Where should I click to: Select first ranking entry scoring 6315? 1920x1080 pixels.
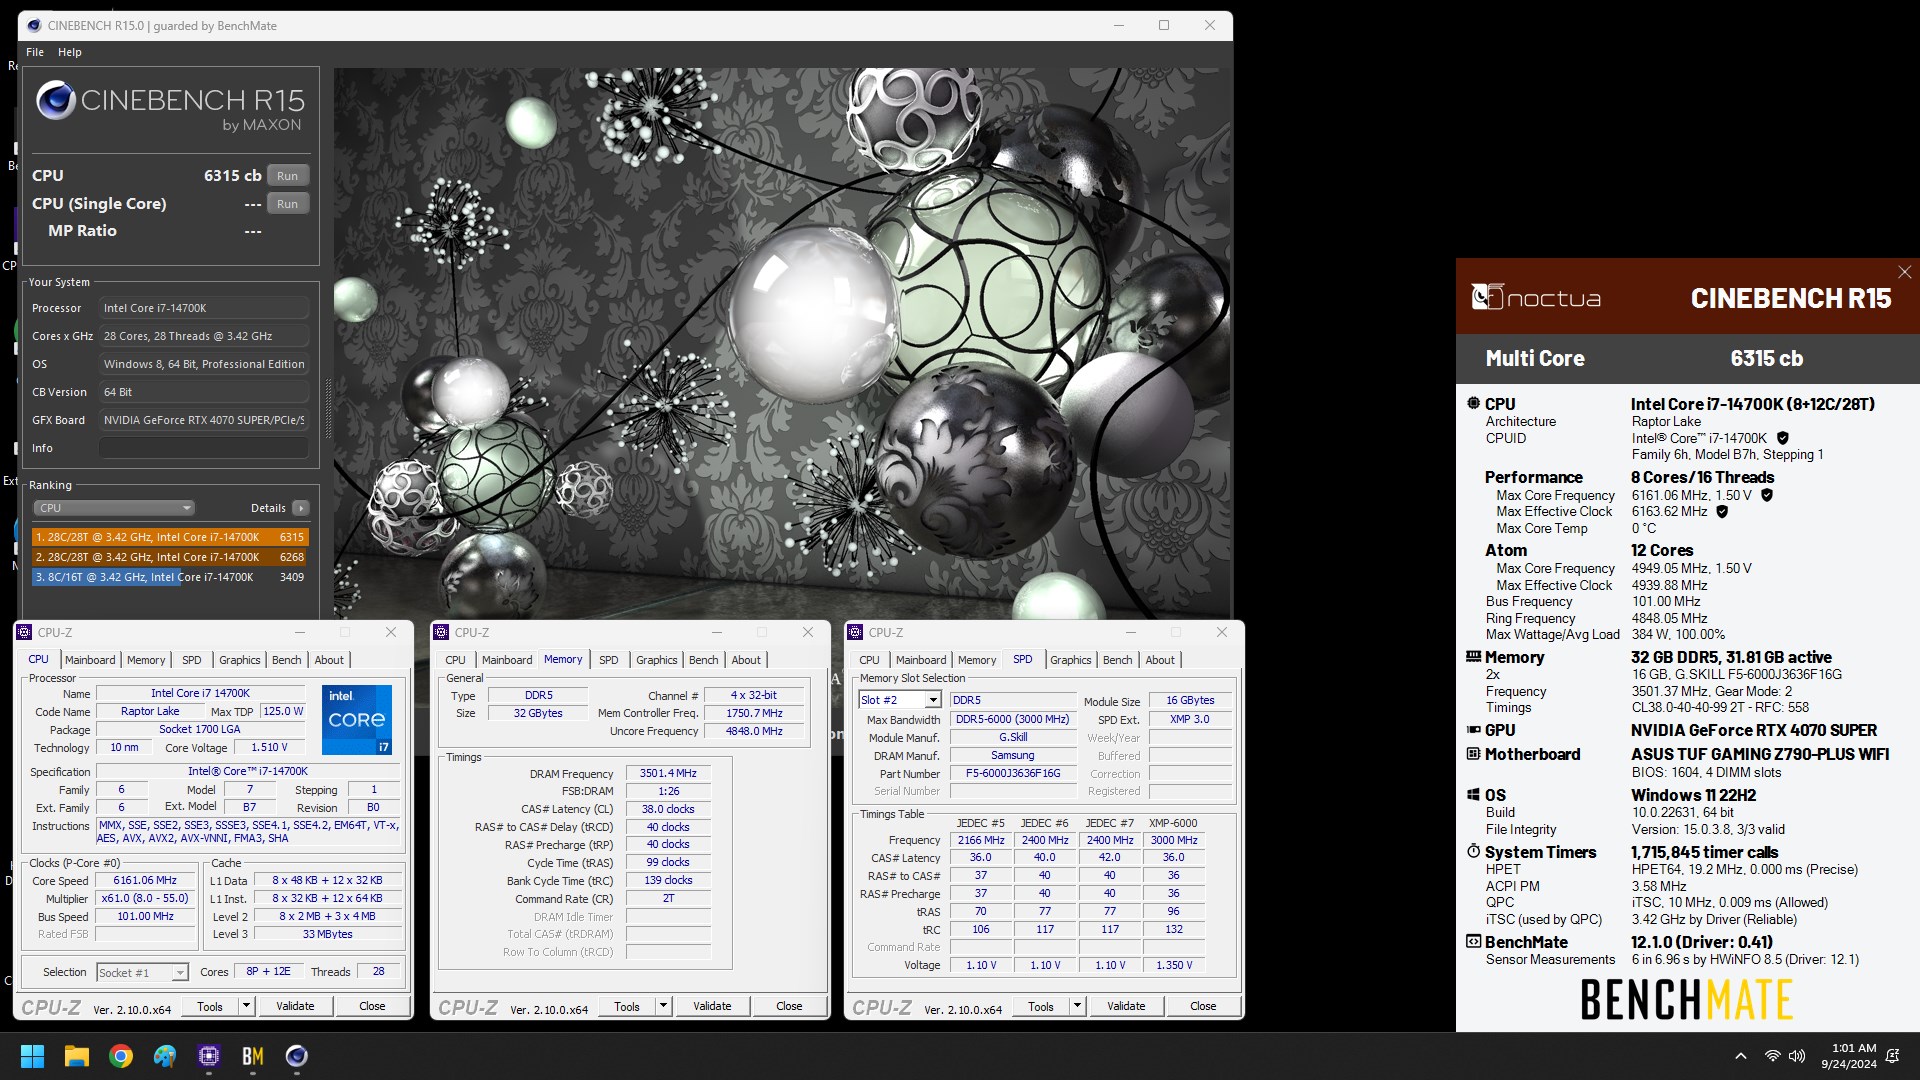[x=170, y=537]
